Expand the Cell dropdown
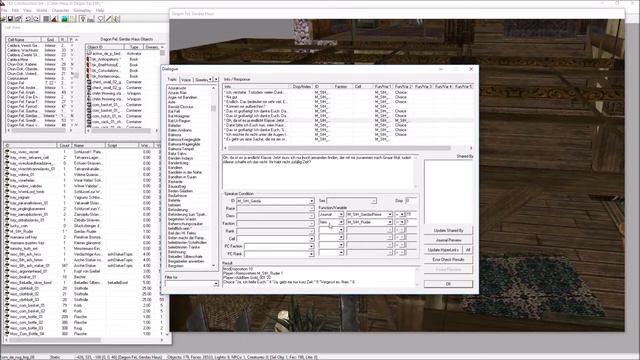This screenshot has height=360, width=640. coord(311,238)
